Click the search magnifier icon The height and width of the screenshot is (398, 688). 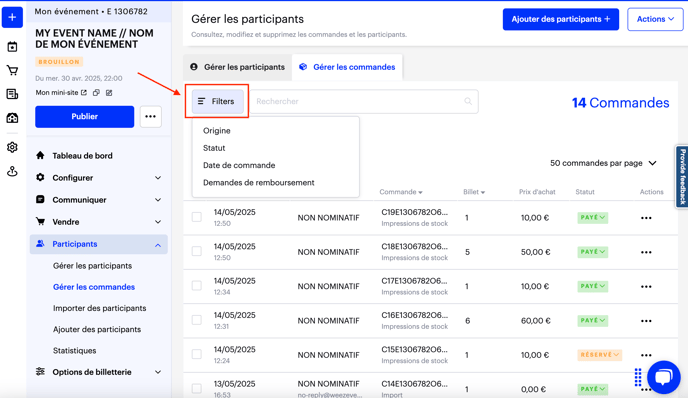click(x=468, y=101)
